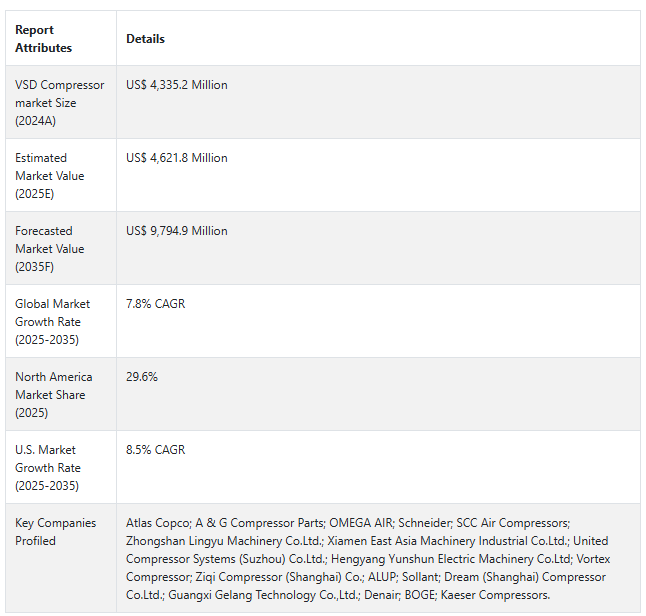
Task: Click the US$ 9,794.9 Million value
Action: coord(177,231)
